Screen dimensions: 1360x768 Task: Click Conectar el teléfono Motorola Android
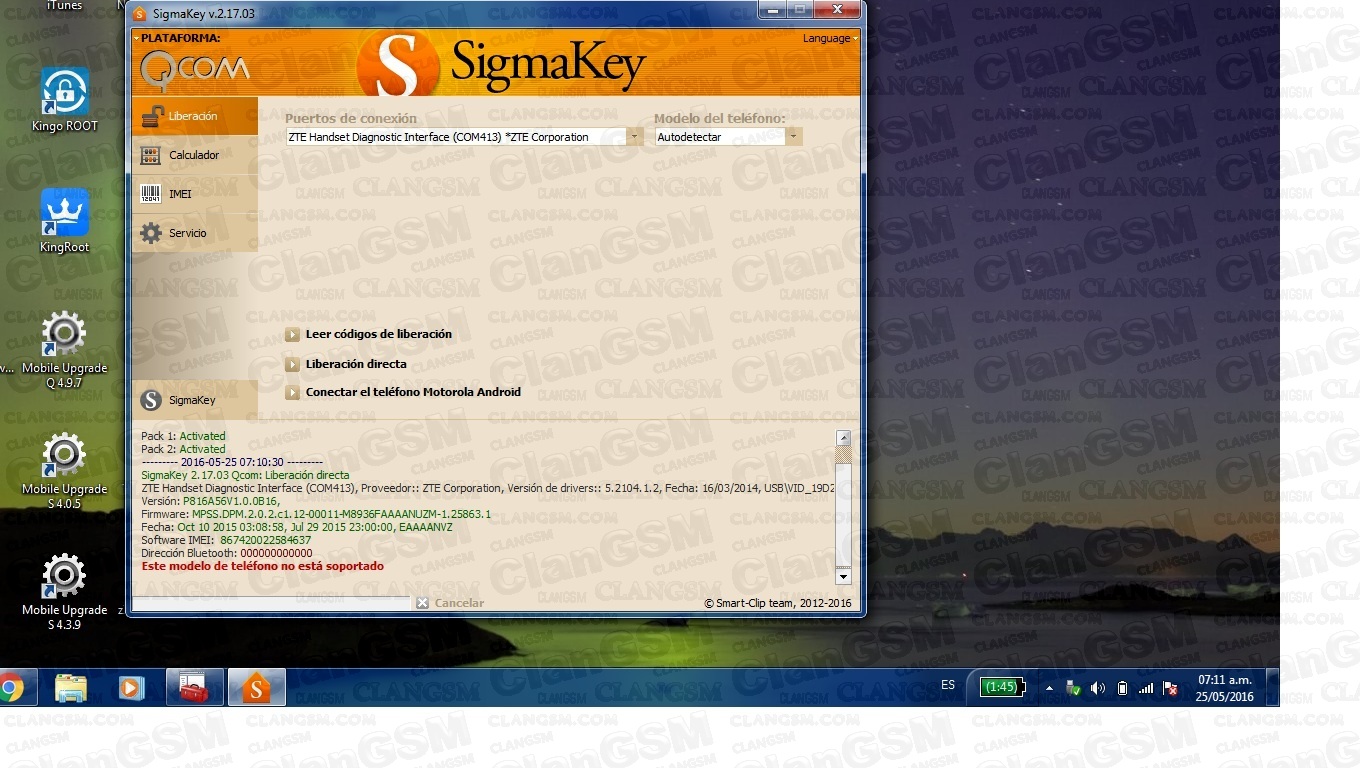pos(403,392)
